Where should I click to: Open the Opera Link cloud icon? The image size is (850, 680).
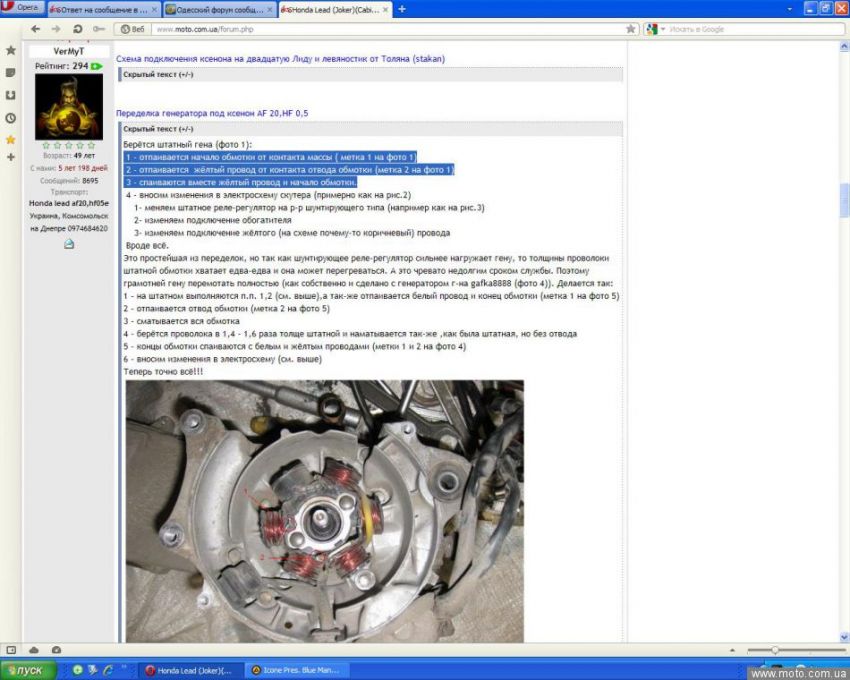[x=34, y=650]
